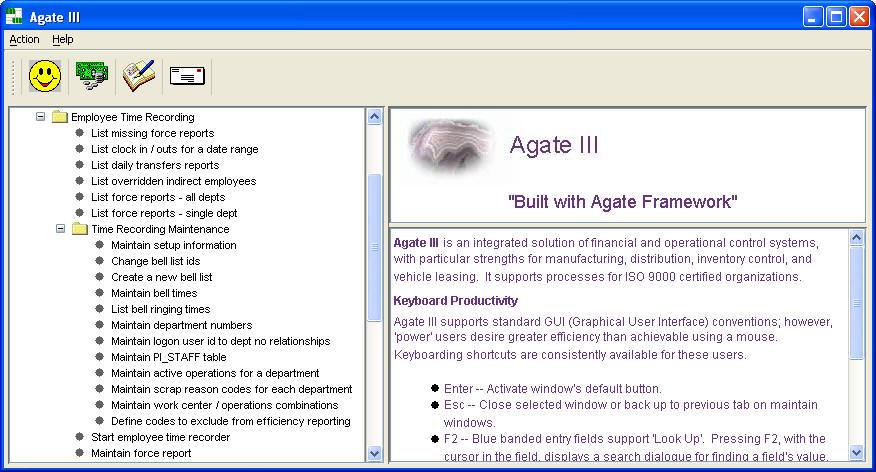The width and height of the screenshot is (876, 472).
Task: Open Maintain PI_STAFF table
Action: point(168,357)
